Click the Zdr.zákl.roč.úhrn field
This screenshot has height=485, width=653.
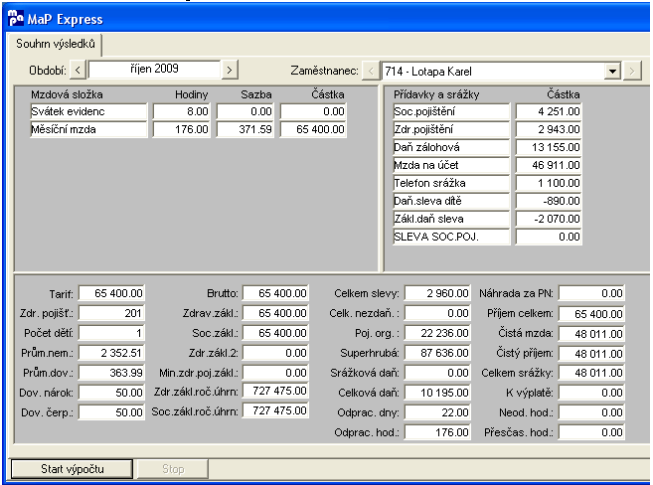275,391
